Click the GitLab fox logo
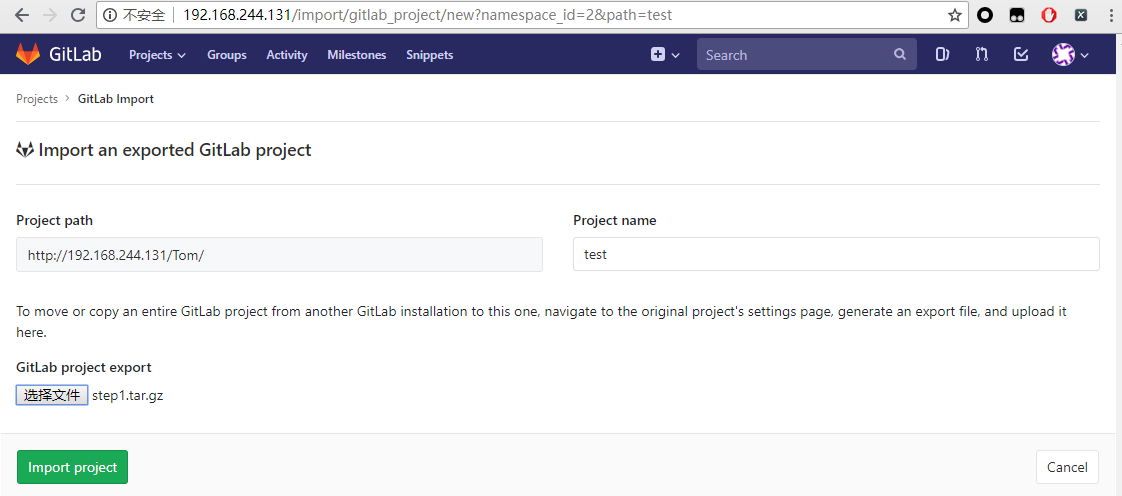Viewport: 1122px width, 496px height. click(28, 54)
